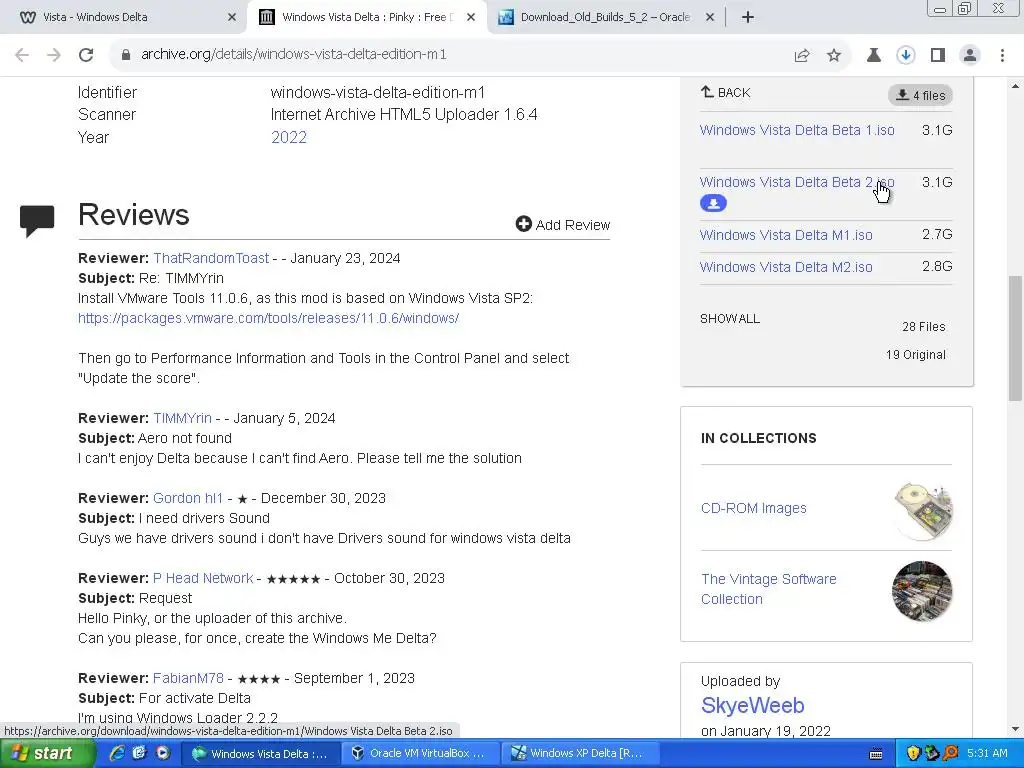Open uploader SkyeWeeb profile
The width and height of the screenshot is (1024, 768).
(x=752, y=705)
